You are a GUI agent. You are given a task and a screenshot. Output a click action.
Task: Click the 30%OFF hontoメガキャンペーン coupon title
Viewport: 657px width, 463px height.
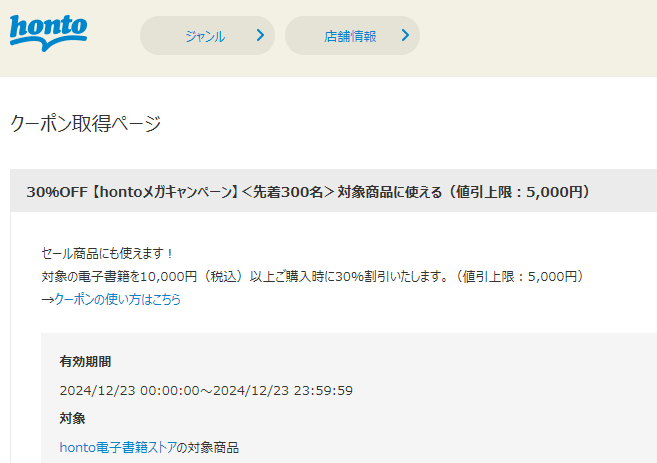pyautogui.click(x=308, y=192)
